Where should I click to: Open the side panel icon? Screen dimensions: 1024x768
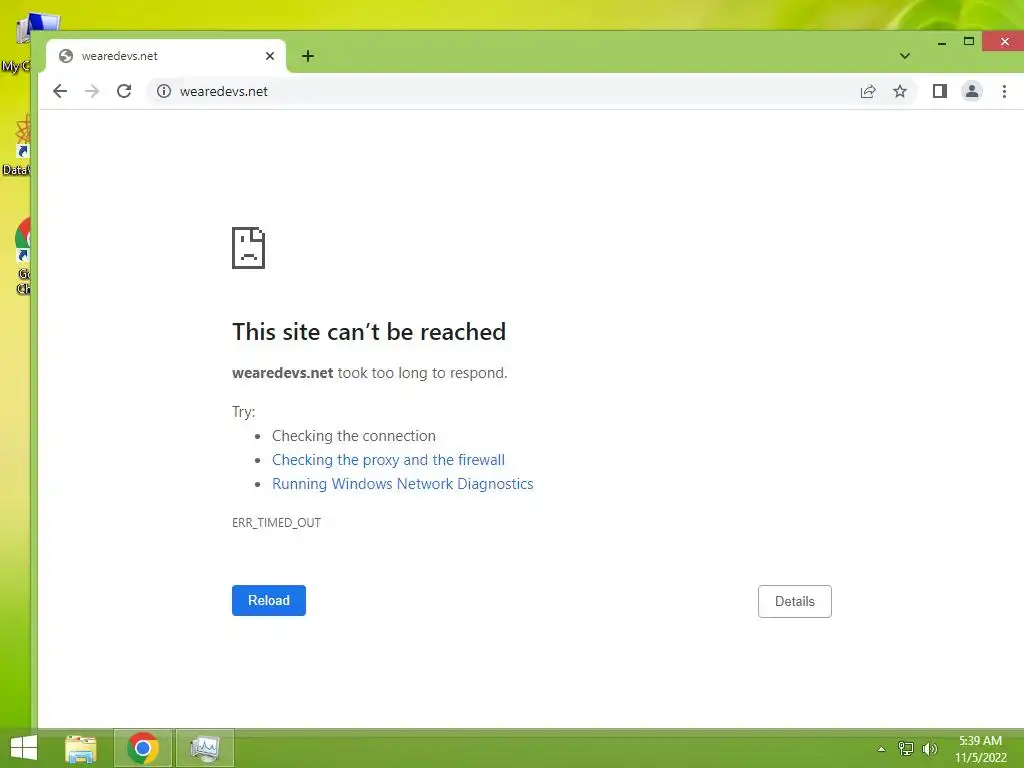click(940, 91)
